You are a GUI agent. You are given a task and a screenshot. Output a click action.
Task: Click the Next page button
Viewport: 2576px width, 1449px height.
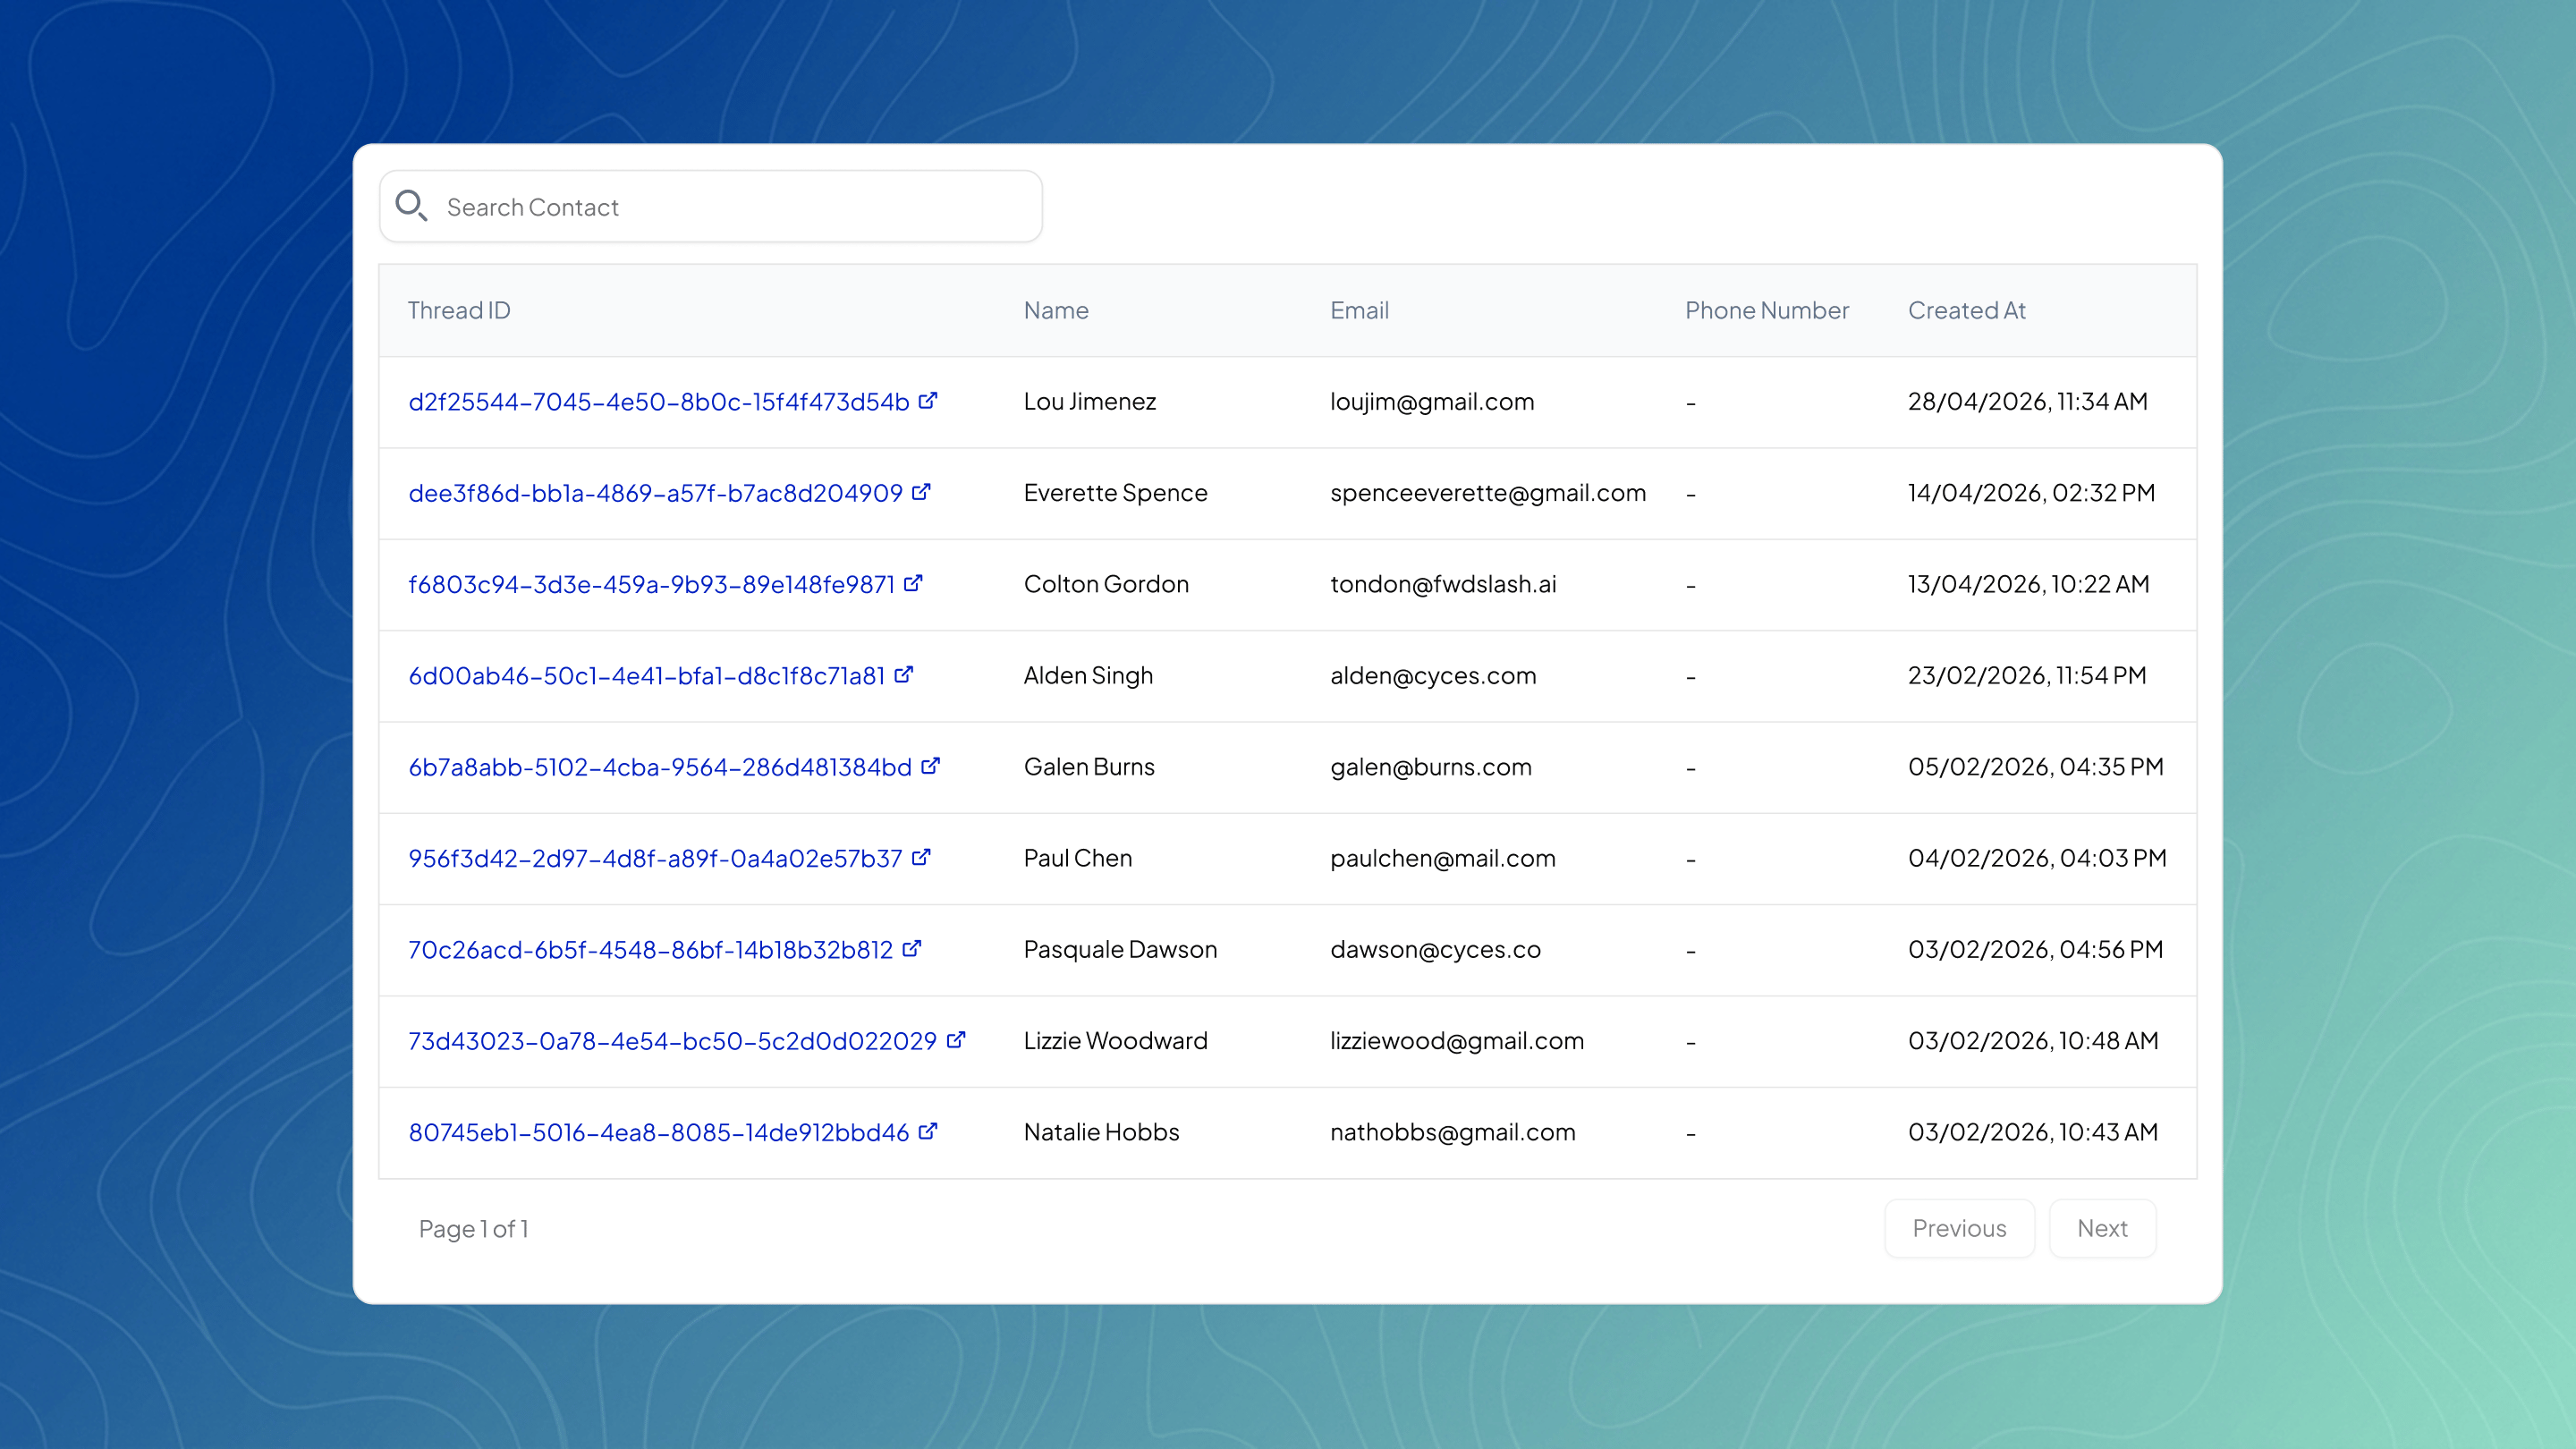2102,1228
